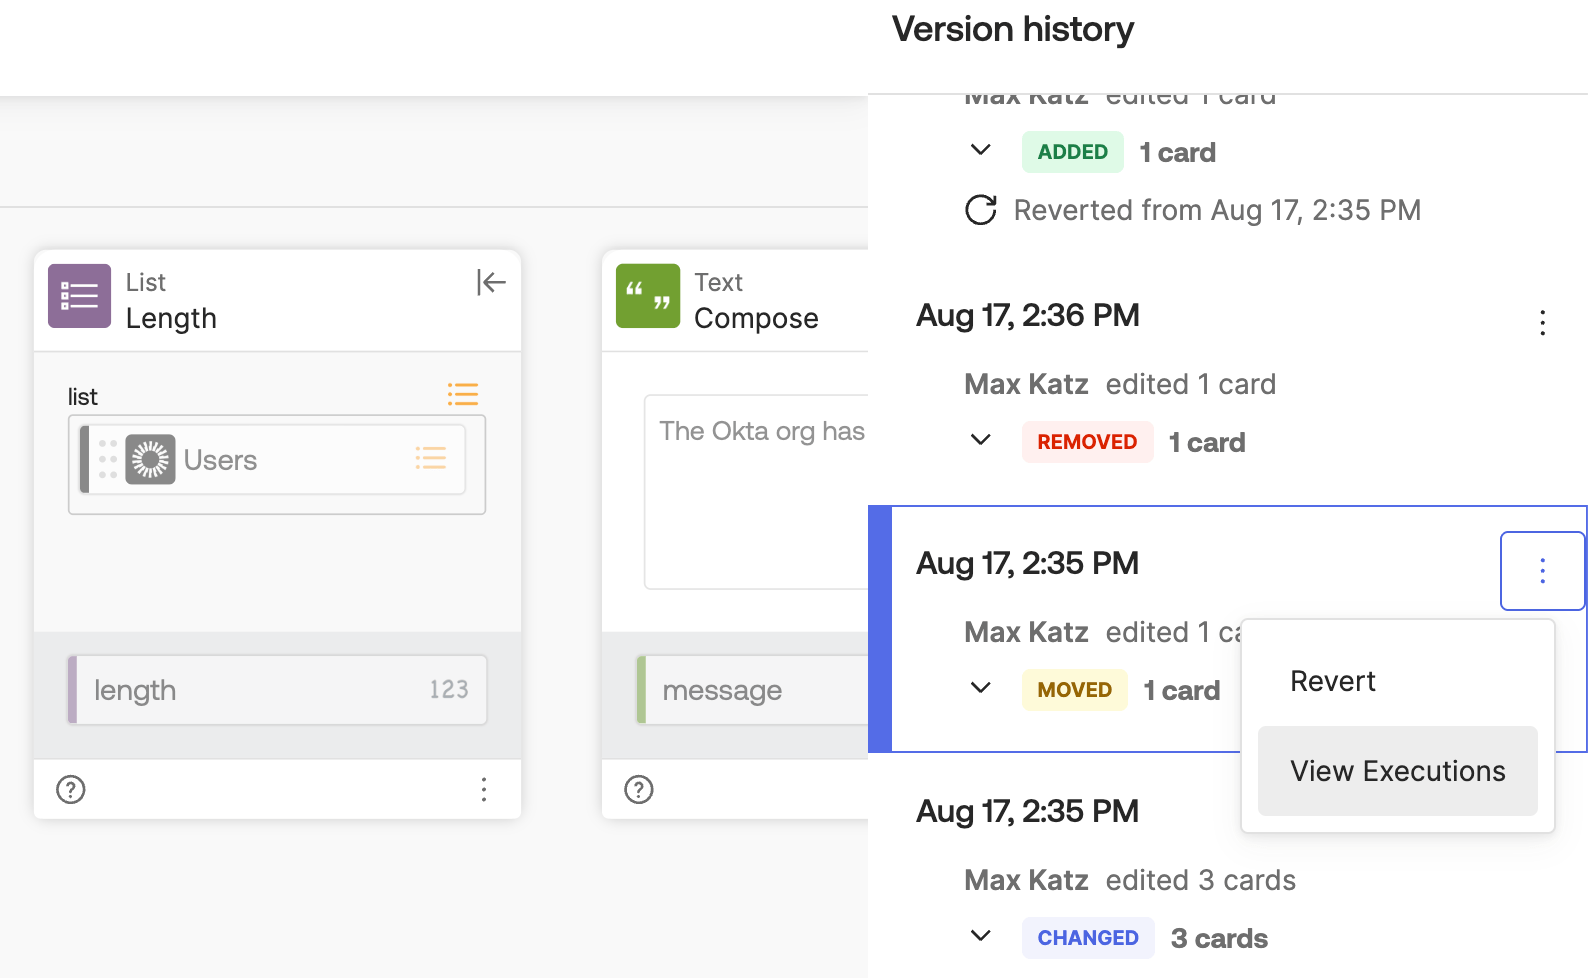Click the length output field
This screenshot has width=1588, height=978.
coord(277,690)
